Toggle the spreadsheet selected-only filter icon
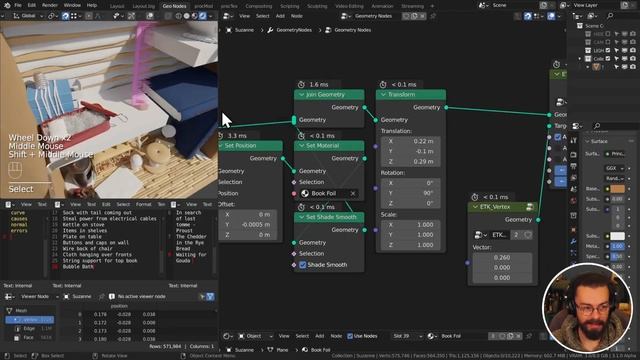640x360 pixels. (202, 297)
